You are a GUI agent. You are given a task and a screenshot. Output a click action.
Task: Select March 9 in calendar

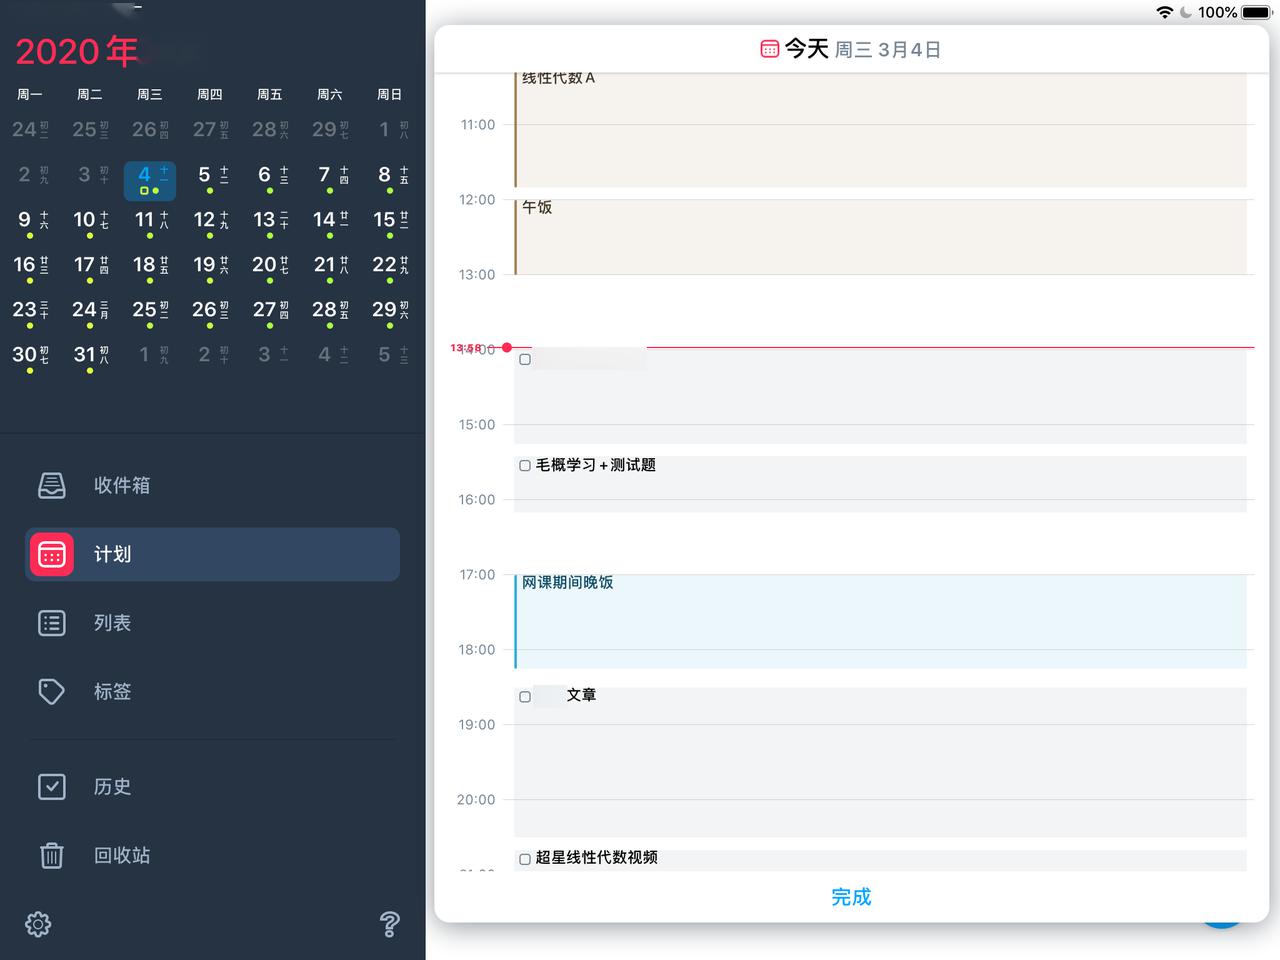[x=30, y=223]
